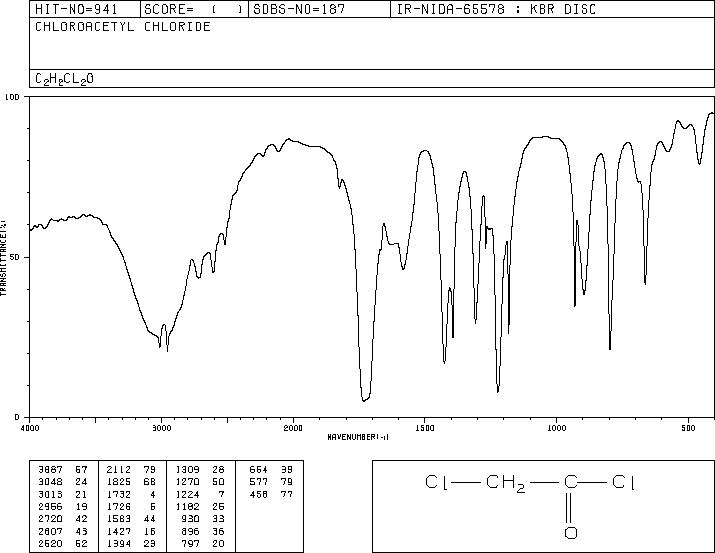715x553 pixels.
Task: Click the HIT-NO=941 header cell
Action: coord(85,9)
